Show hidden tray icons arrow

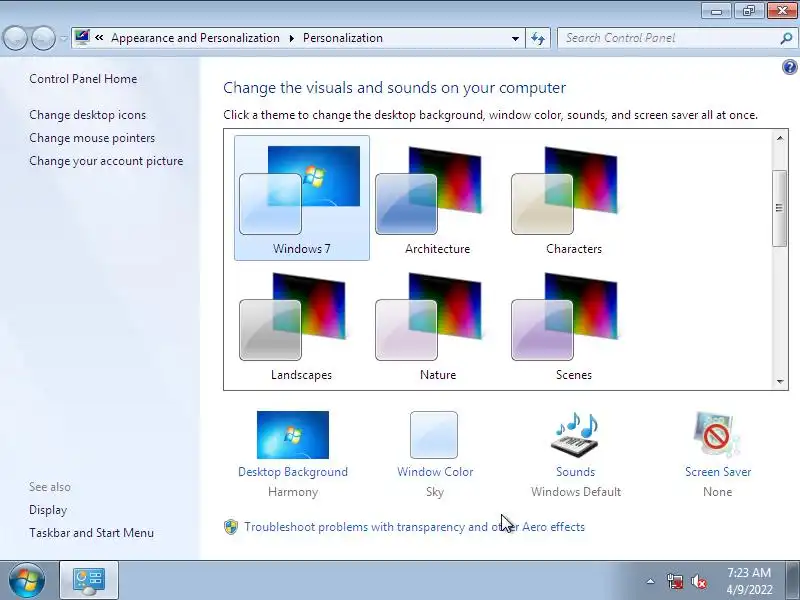coord(651,581)
